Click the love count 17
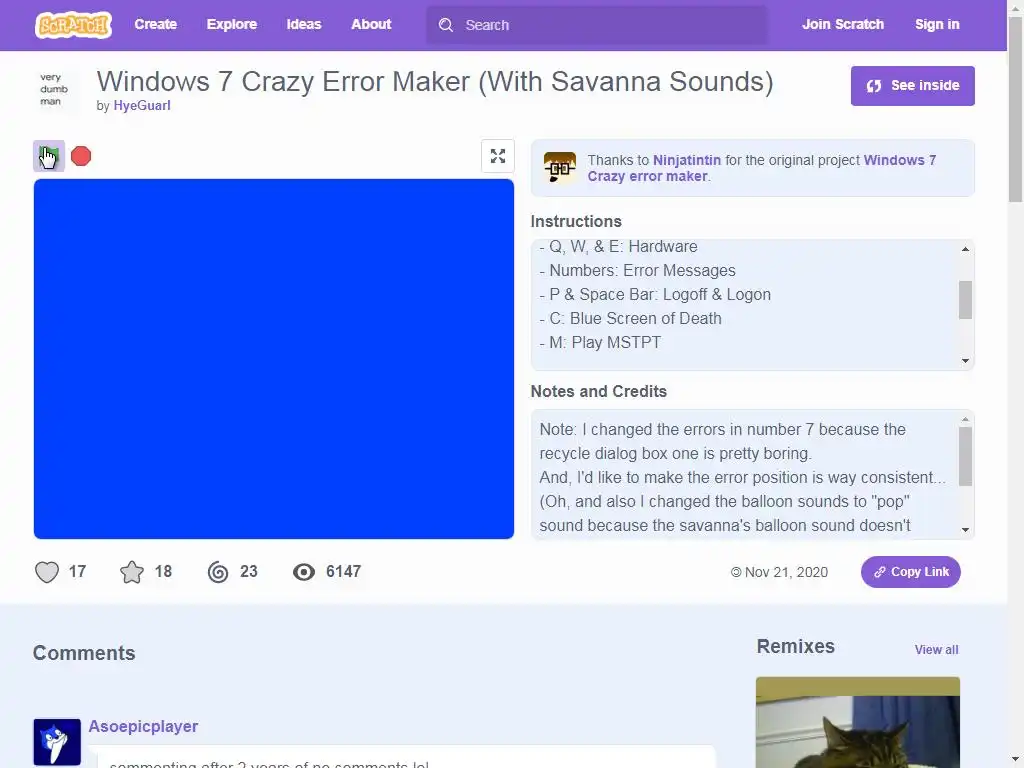Image resolution: width=1024 pixels, height=768 pixels. (x=77, y=572)
